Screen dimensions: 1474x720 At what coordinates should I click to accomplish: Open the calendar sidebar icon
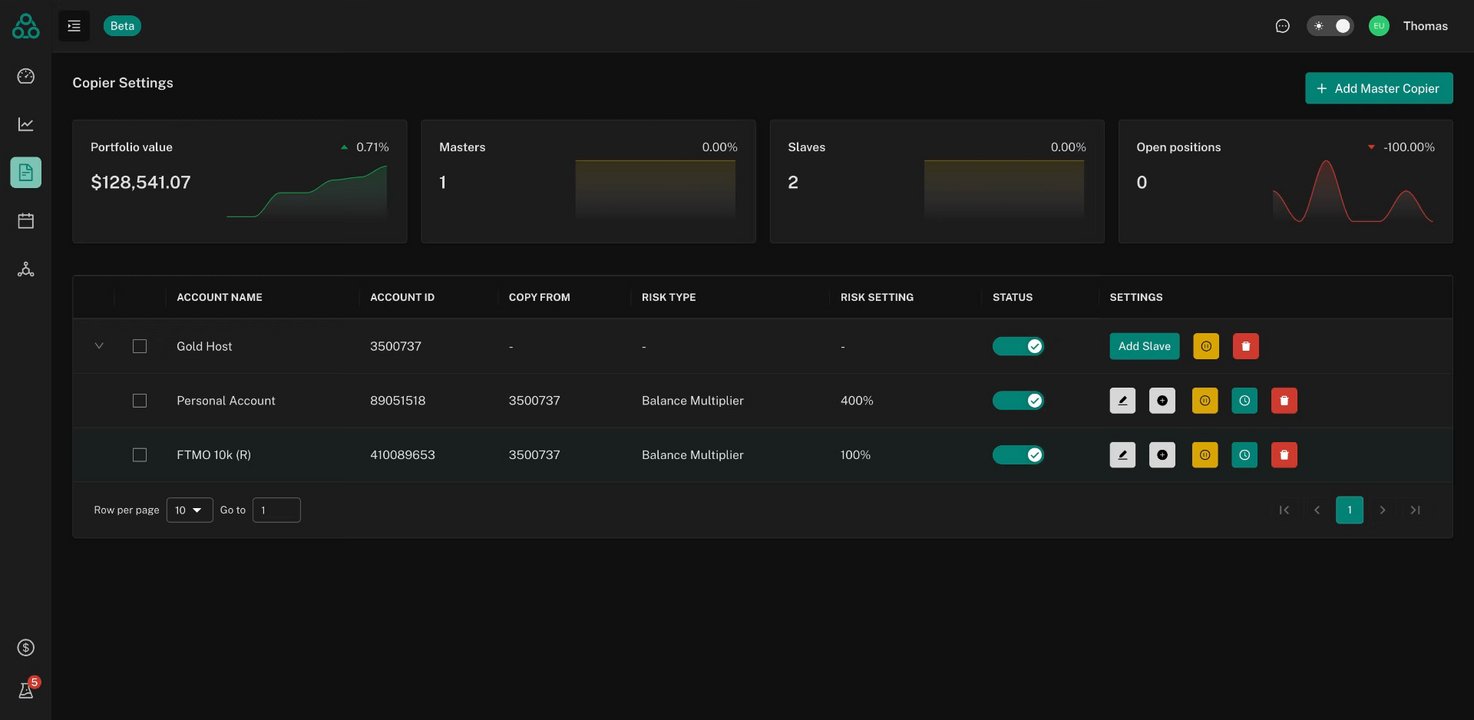[x=26, y=221]
